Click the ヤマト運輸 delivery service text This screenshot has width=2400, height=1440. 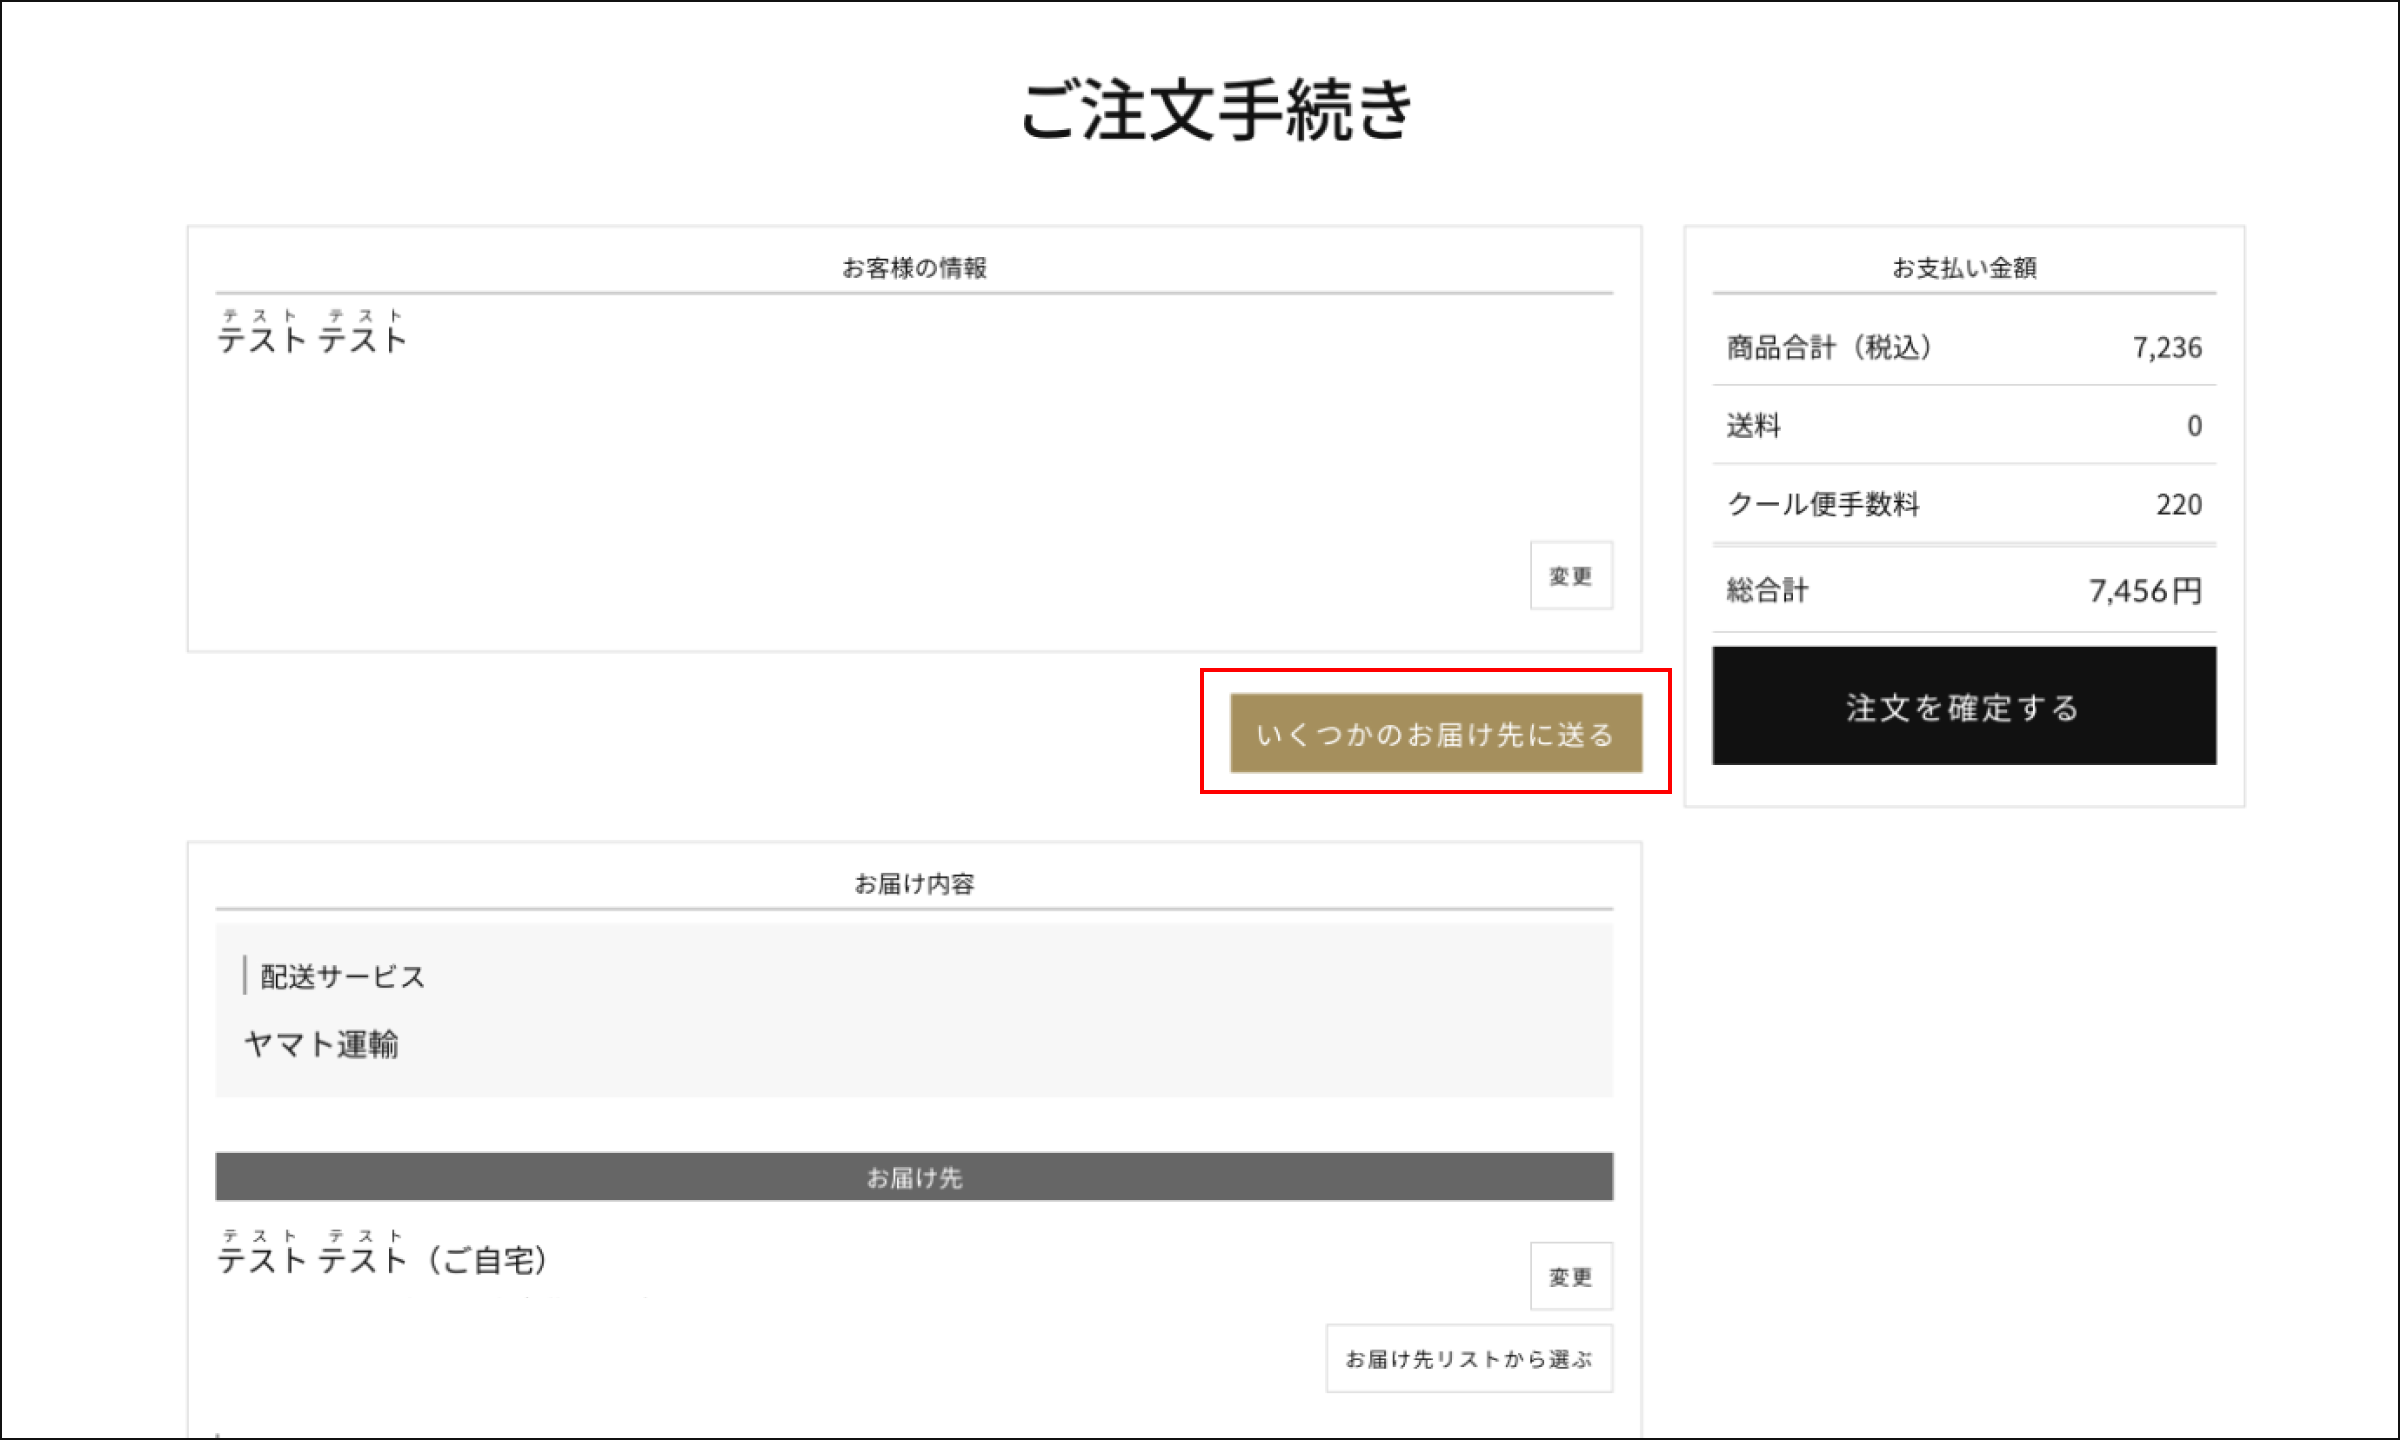coord(321,1045)
